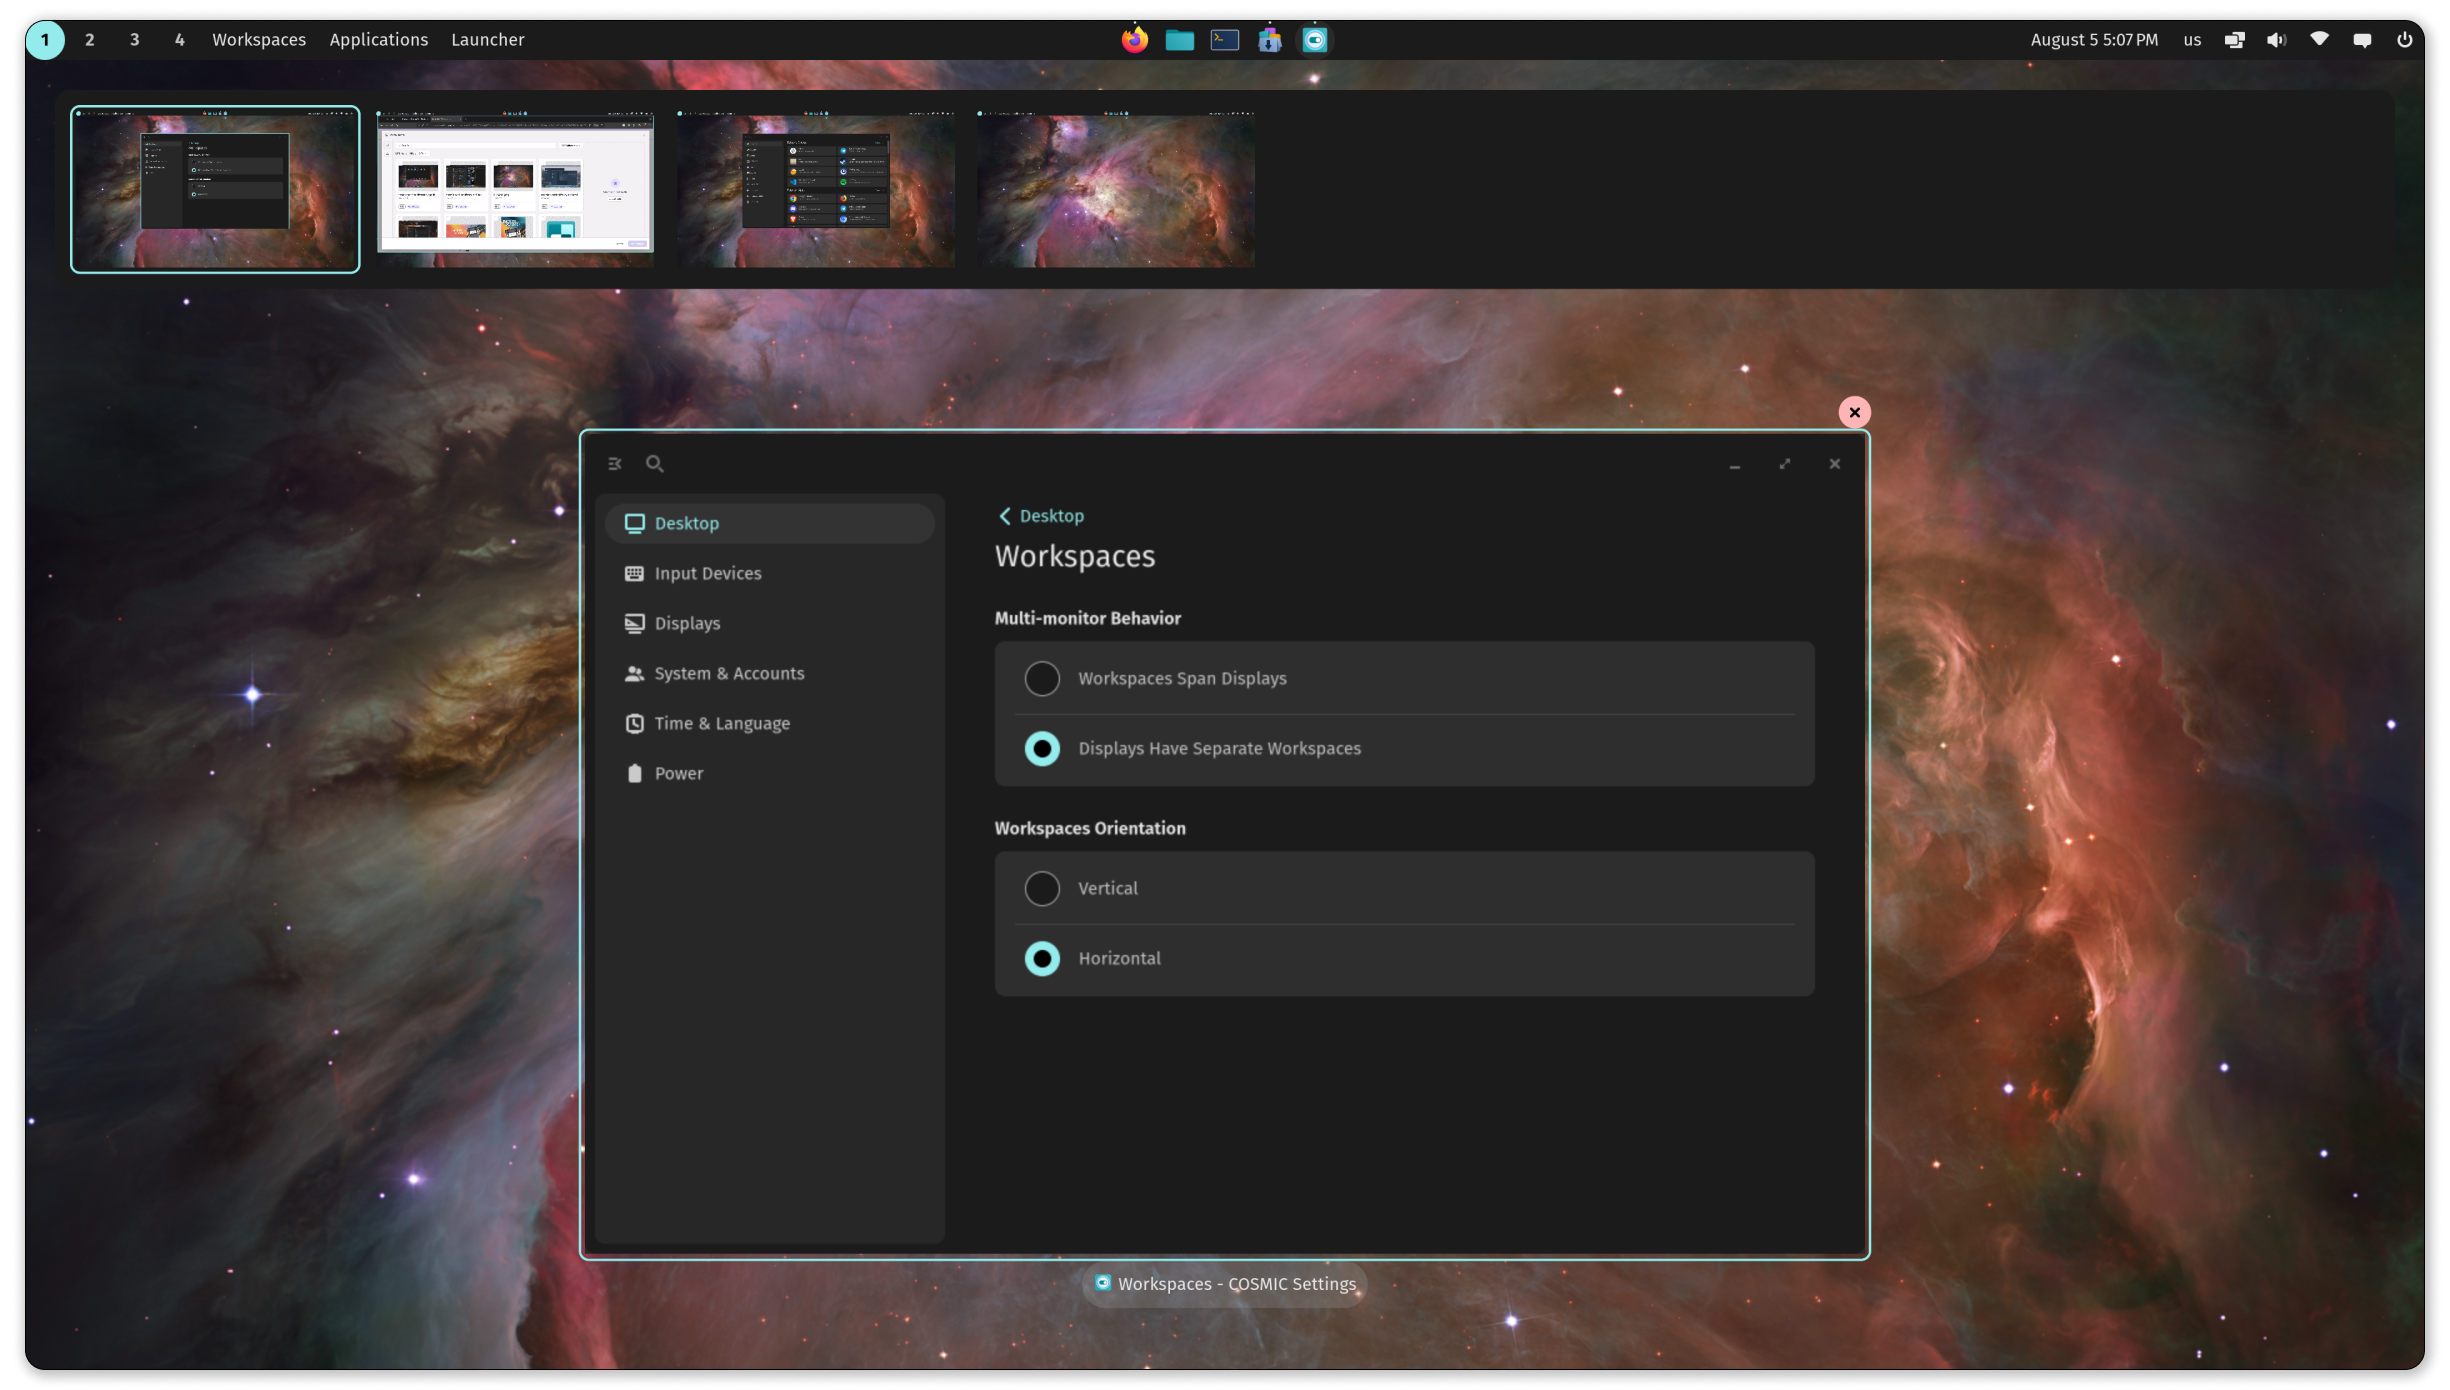Launch the file manager dock icon
Screen dimensions: 2450x1390
pyautogui.click(x=1179, y=40)
